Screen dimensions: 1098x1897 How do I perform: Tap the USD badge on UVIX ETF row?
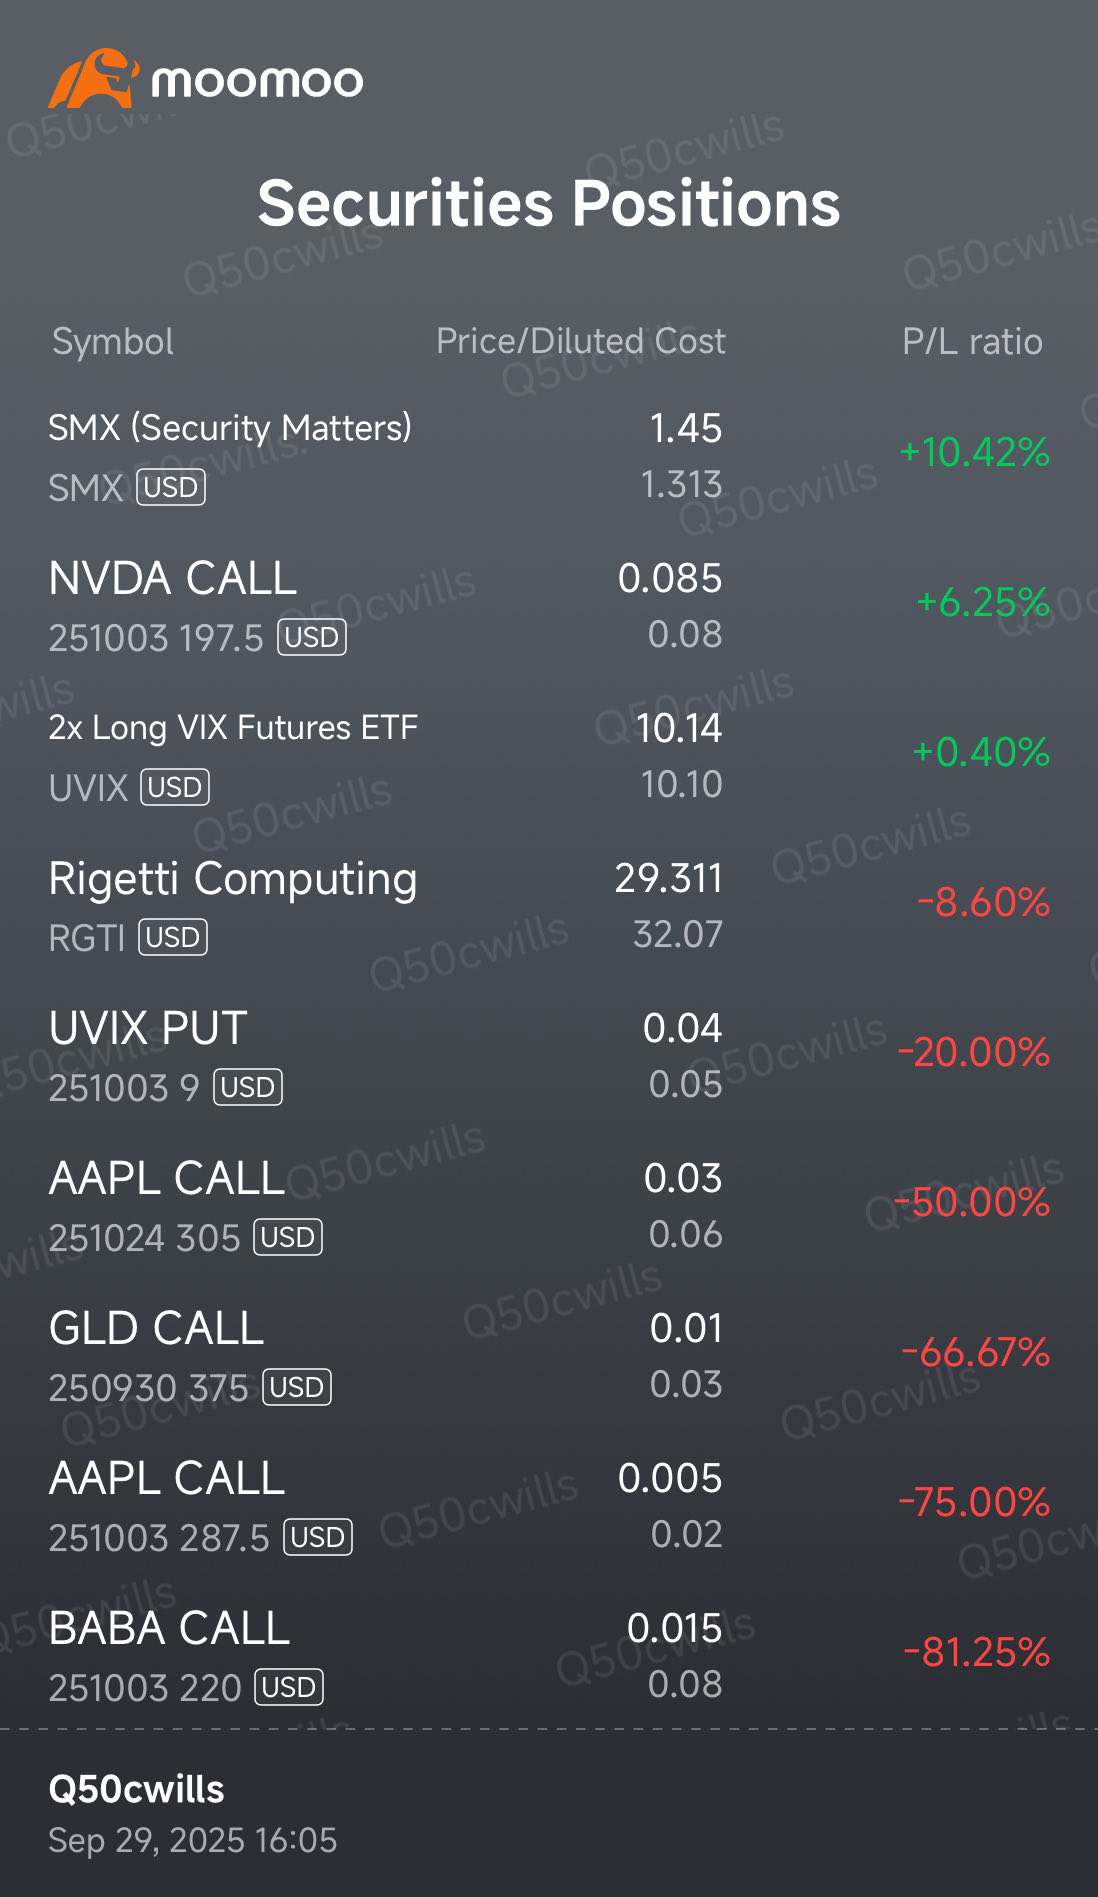[175, 787]
